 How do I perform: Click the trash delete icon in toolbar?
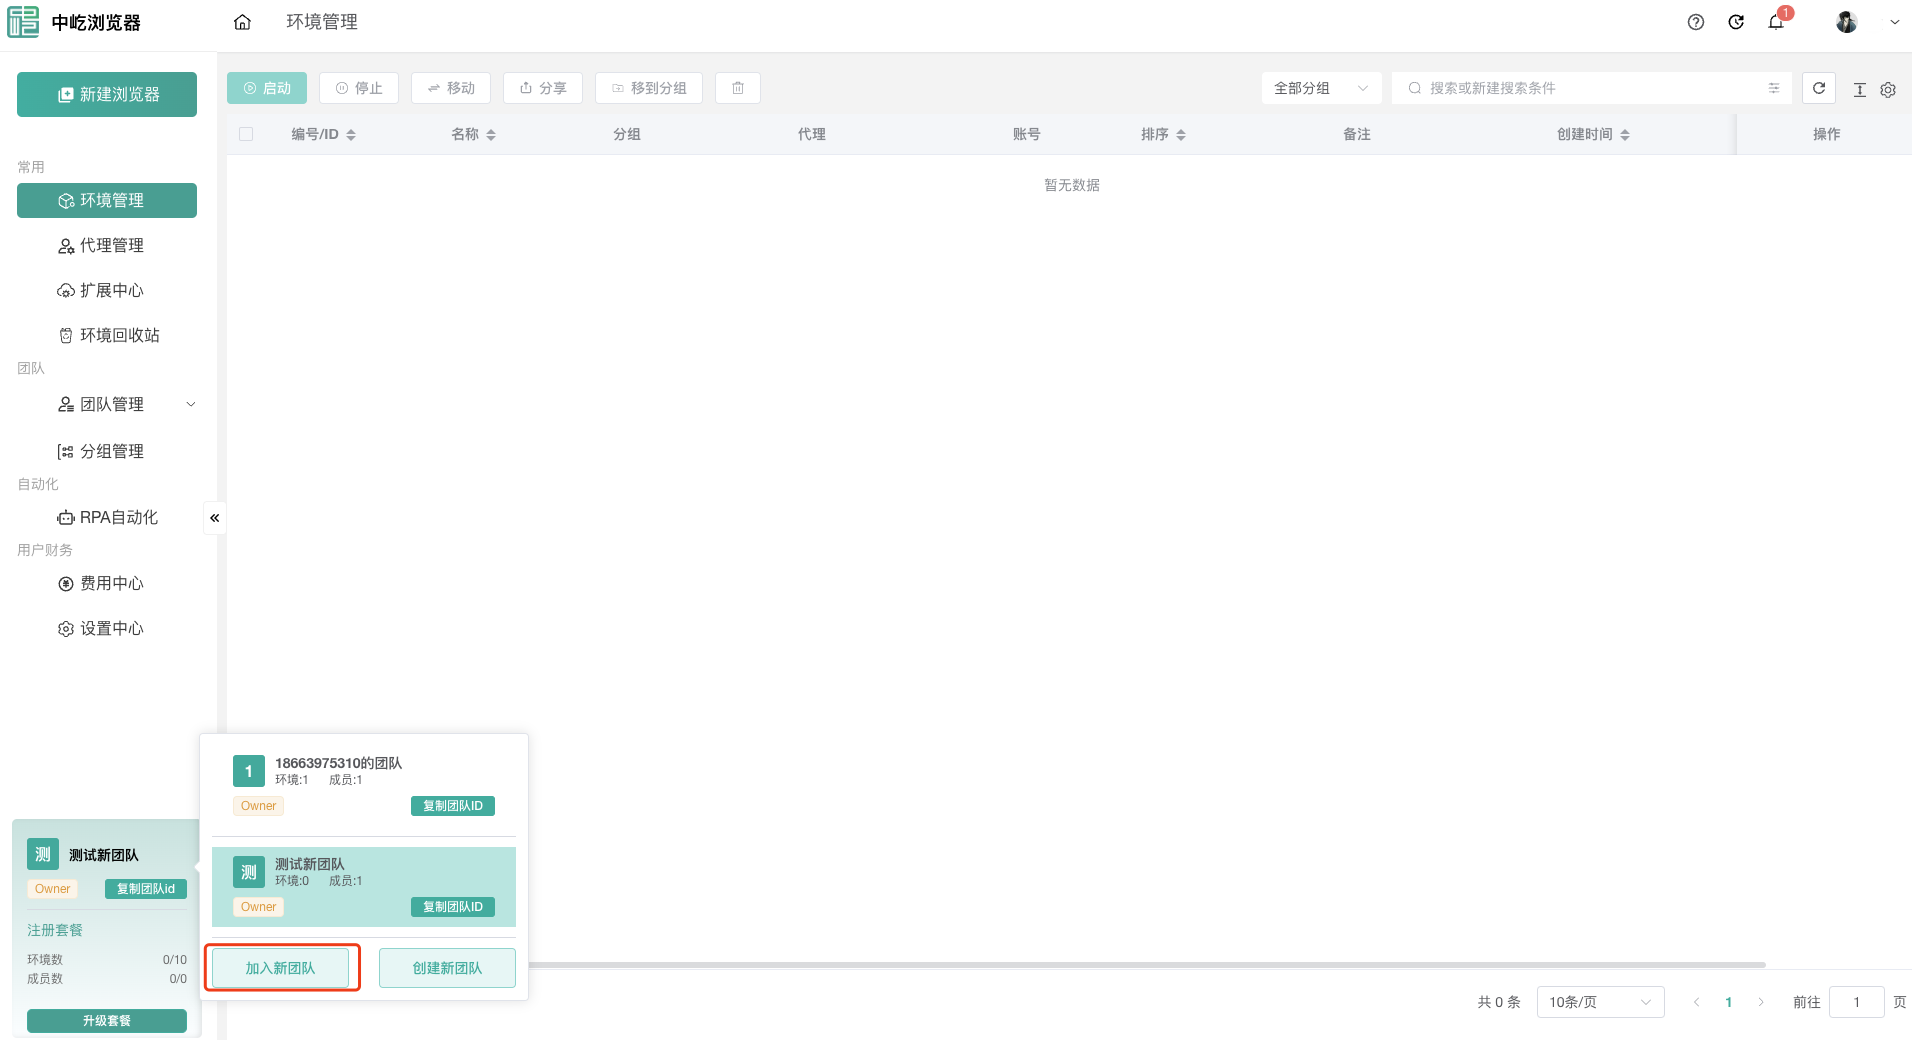[738, 88]
